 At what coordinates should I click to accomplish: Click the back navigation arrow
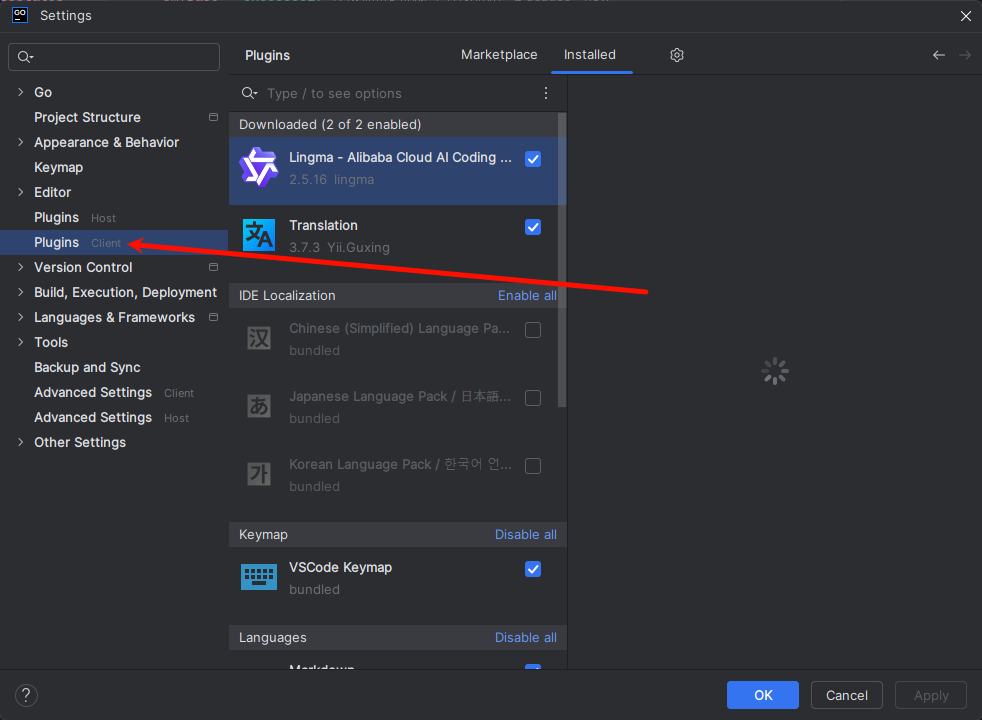click(x=938, y=55)
